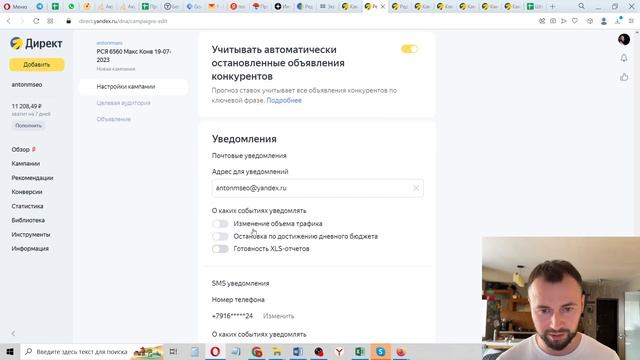Image resolution: width=640 pixels, height=360 pixels.
Task: Open Task View in the taskbar
Action: [173, 351]
